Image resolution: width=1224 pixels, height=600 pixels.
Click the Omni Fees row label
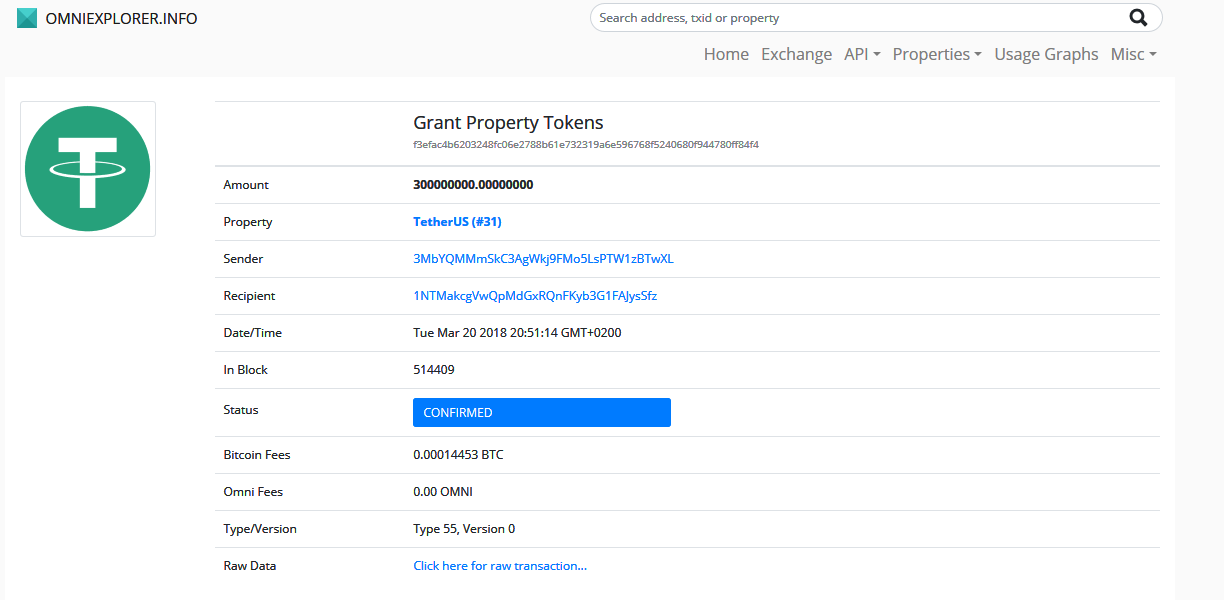pos(253,492)
